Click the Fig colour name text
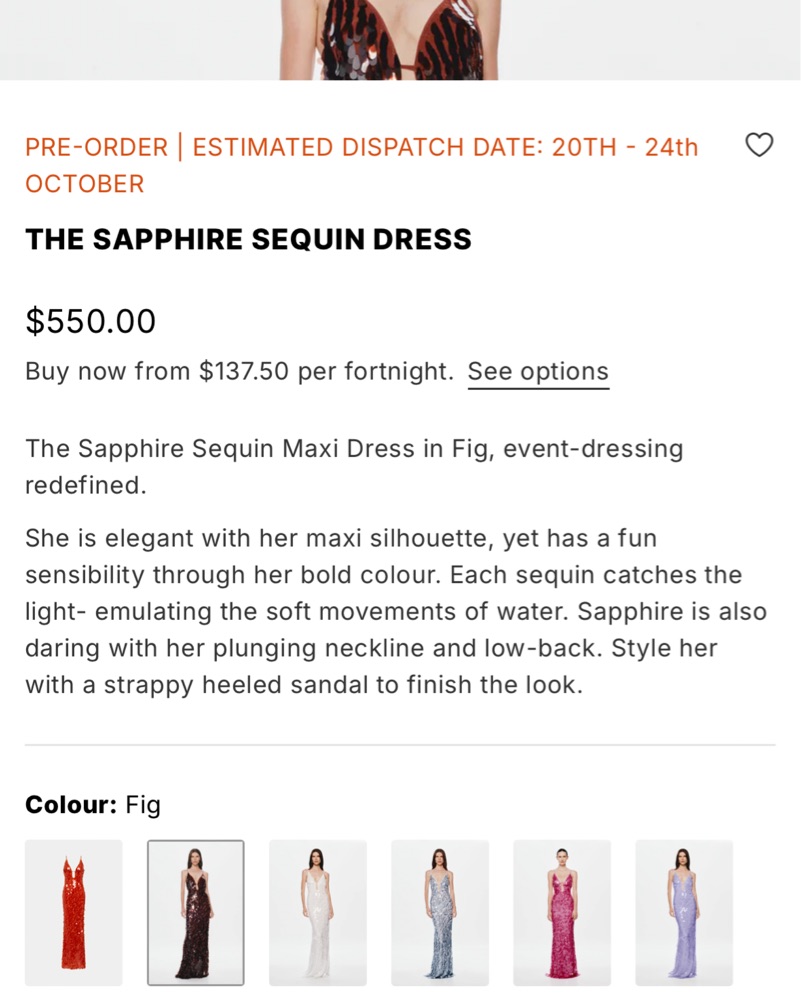This screenshot has width=801, height=1000. click(x=144, y=805)
